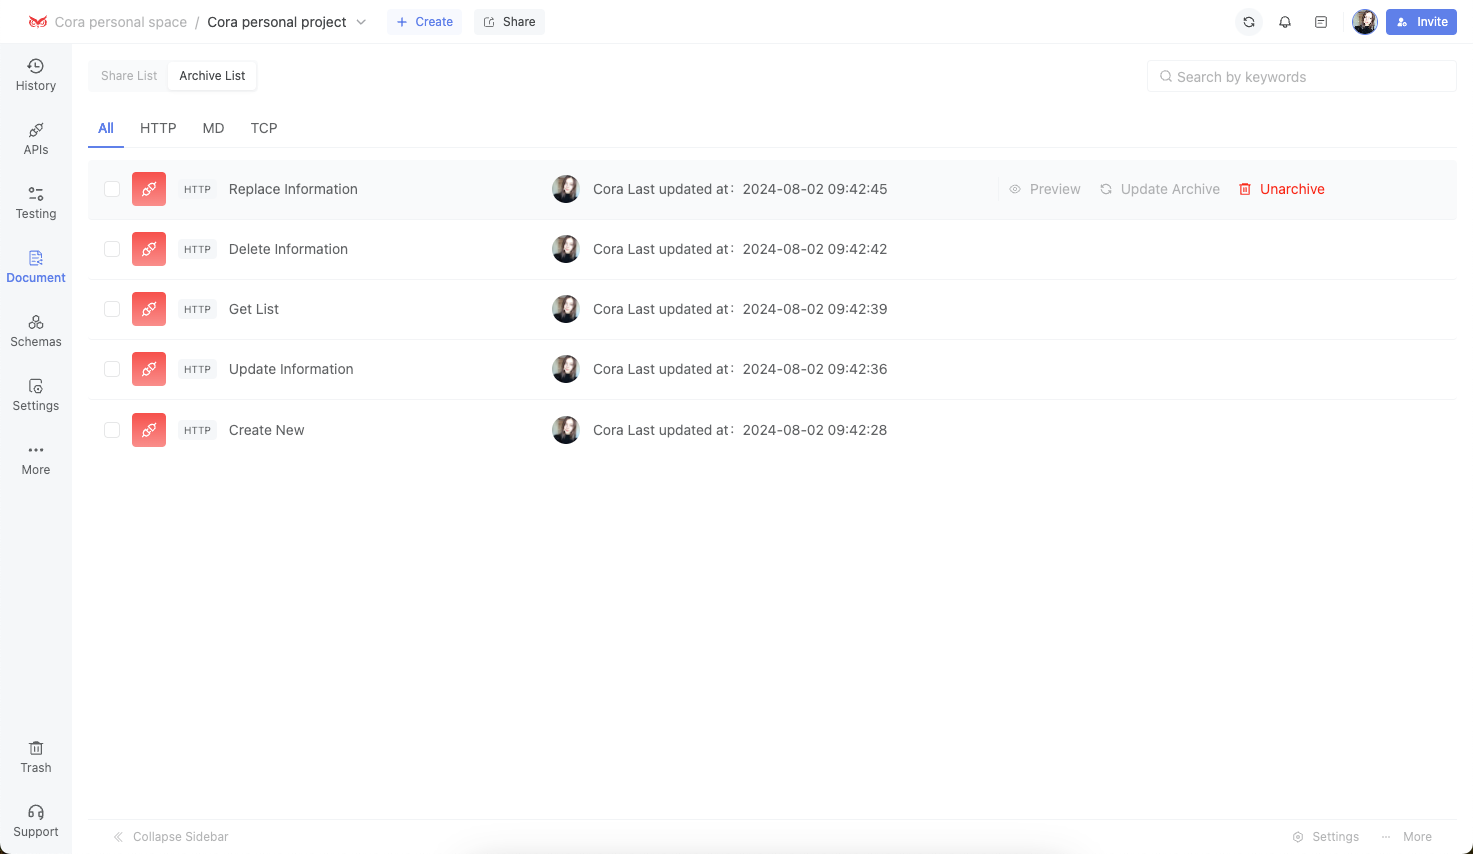Open the Delete Information entry
The width and height of the screenshot is (1473, 854).
pos(288,249)
